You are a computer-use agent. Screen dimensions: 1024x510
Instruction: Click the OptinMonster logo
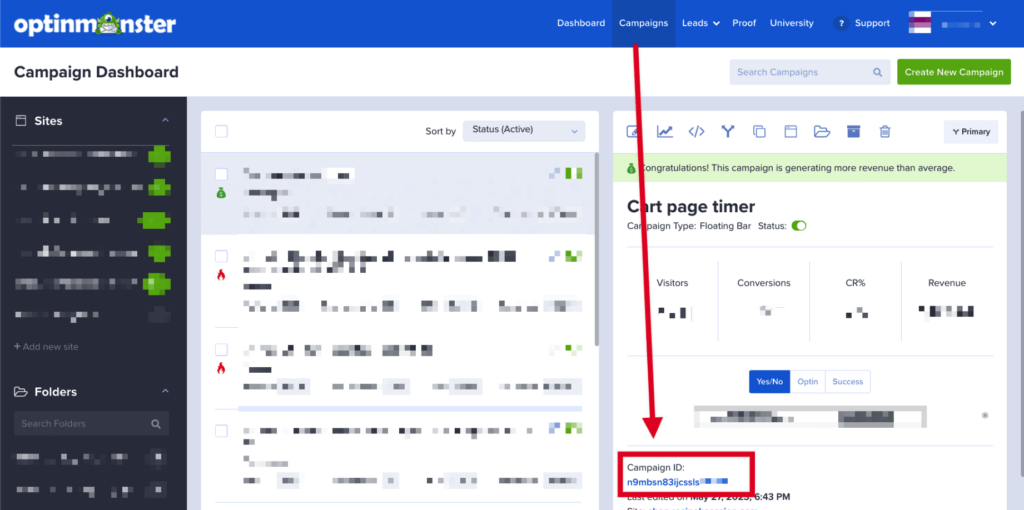(x=95, y=24)
